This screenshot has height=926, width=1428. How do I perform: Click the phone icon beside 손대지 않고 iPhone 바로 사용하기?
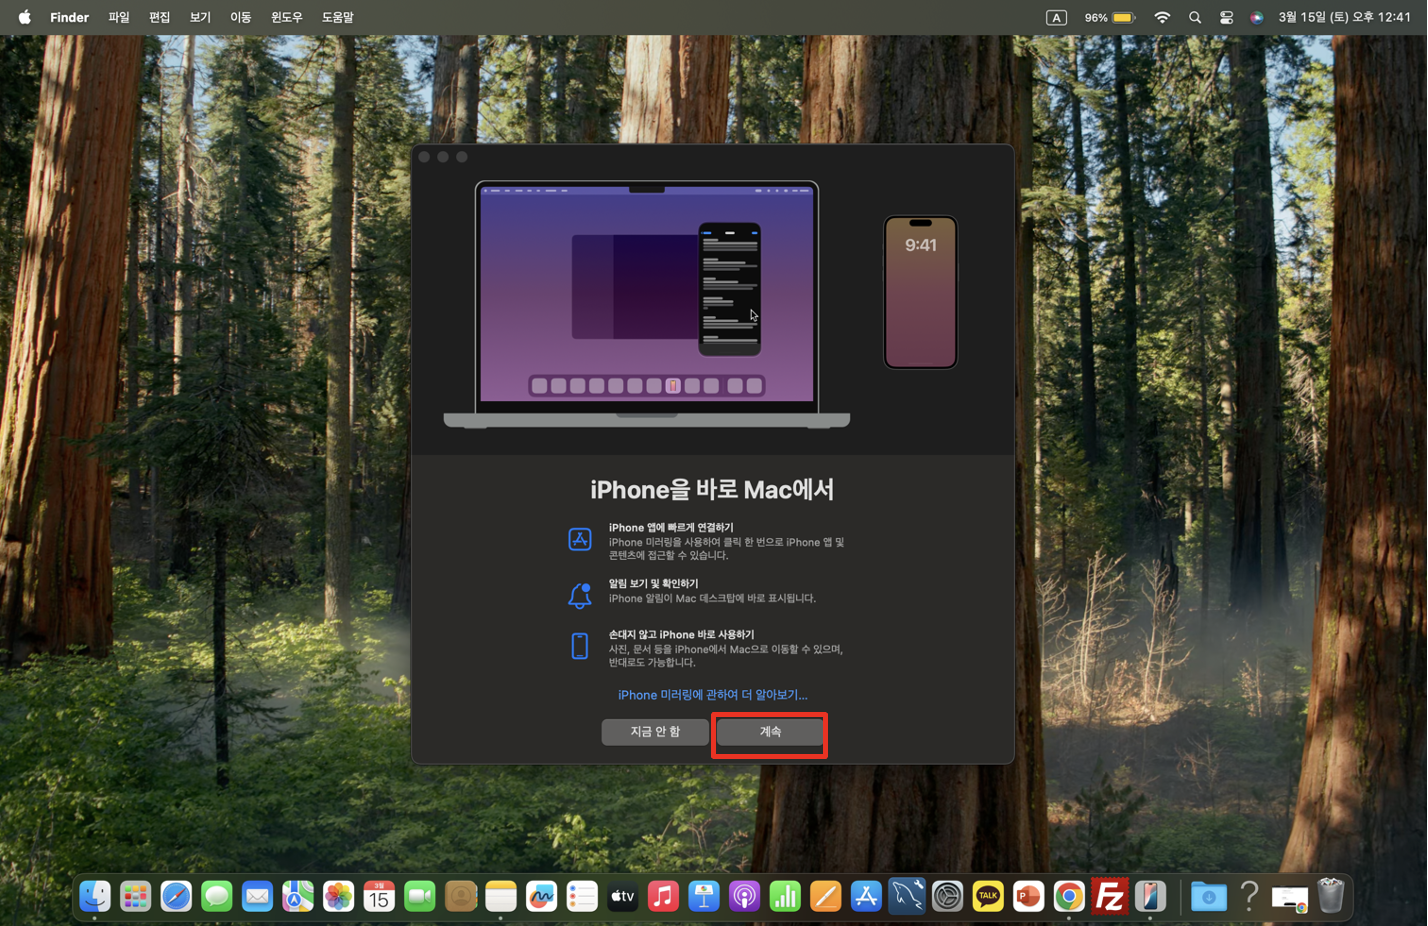tap(580, 646)
